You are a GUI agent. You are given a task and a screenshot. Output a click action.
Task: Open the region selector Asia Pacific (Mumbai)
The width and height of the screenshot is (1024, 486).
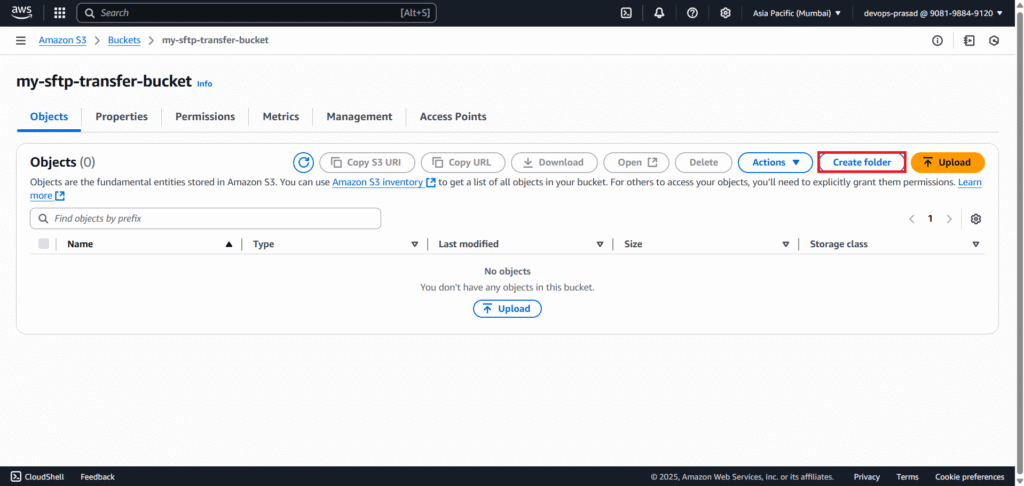tap(797, 13)
